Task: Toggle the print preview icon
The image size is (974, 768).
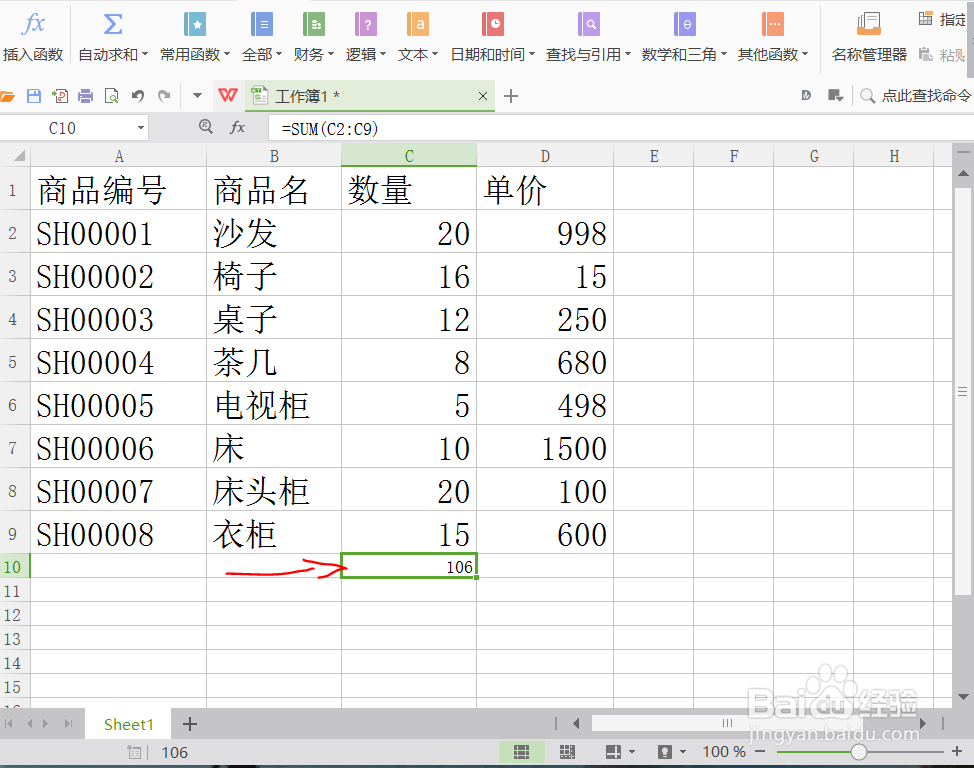Action: pyautogui.click(x=614, y=751)
